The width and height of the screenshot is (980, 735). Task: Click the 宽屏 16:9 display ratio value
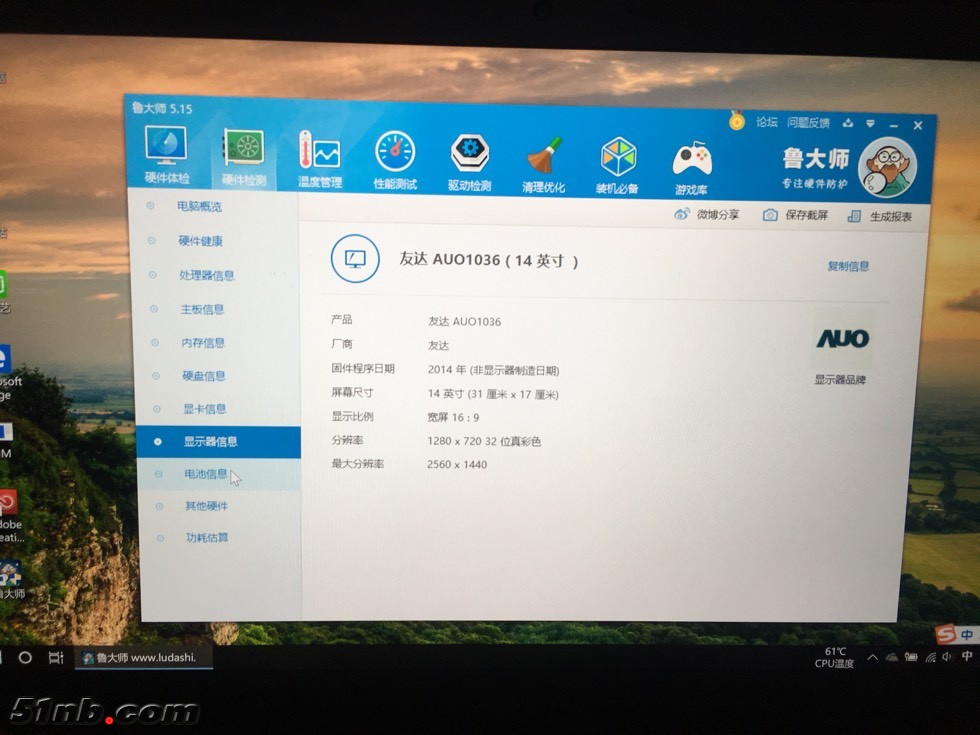453,418
